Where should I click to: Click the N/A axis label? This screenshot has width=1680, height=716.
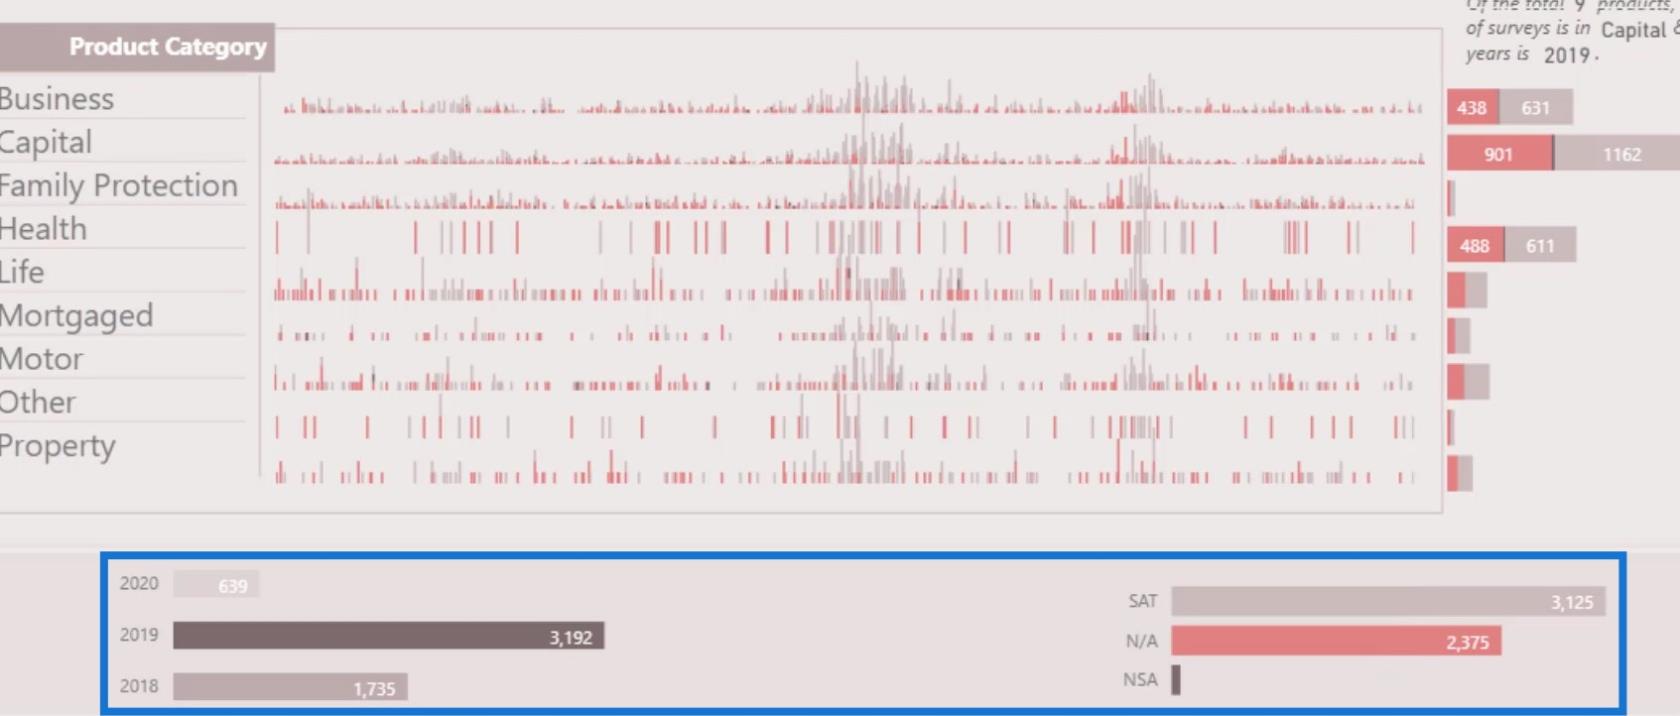1141,641
